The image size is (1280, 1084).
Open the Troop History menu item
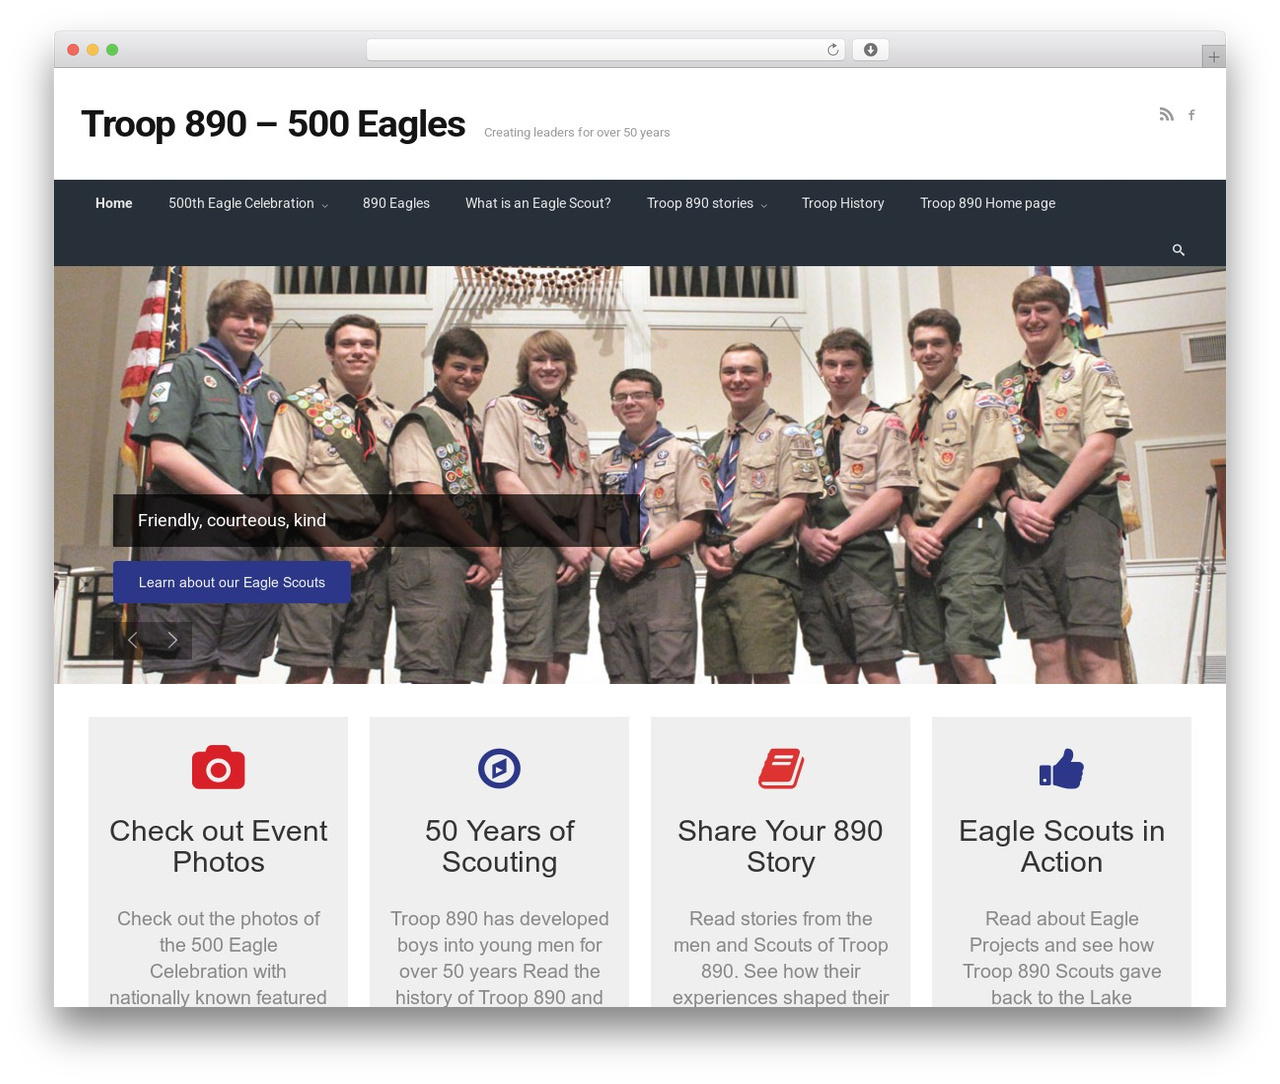[x=843, y=203]
